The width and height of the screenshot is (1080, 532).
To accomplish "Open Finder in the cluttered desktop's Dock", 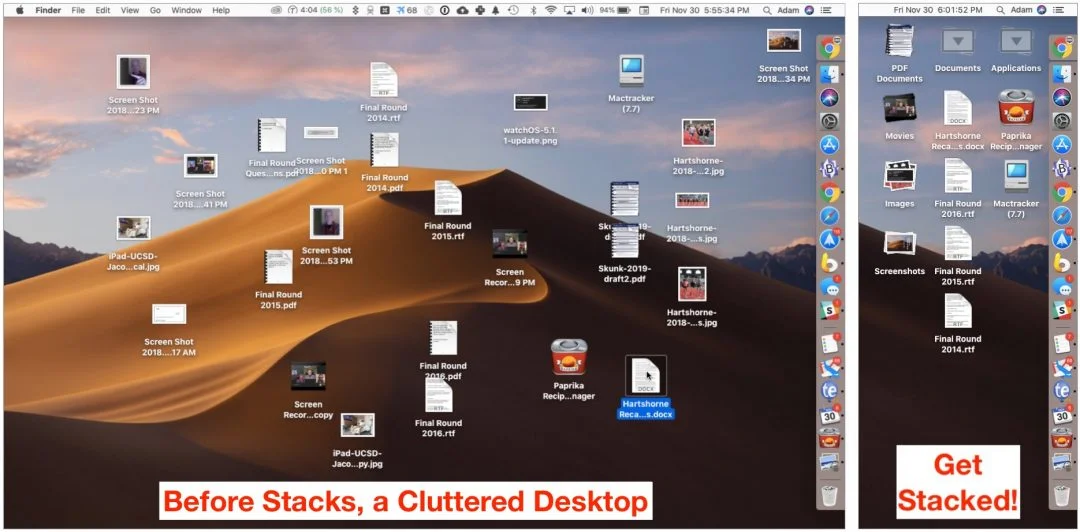I will click(830, 72).
